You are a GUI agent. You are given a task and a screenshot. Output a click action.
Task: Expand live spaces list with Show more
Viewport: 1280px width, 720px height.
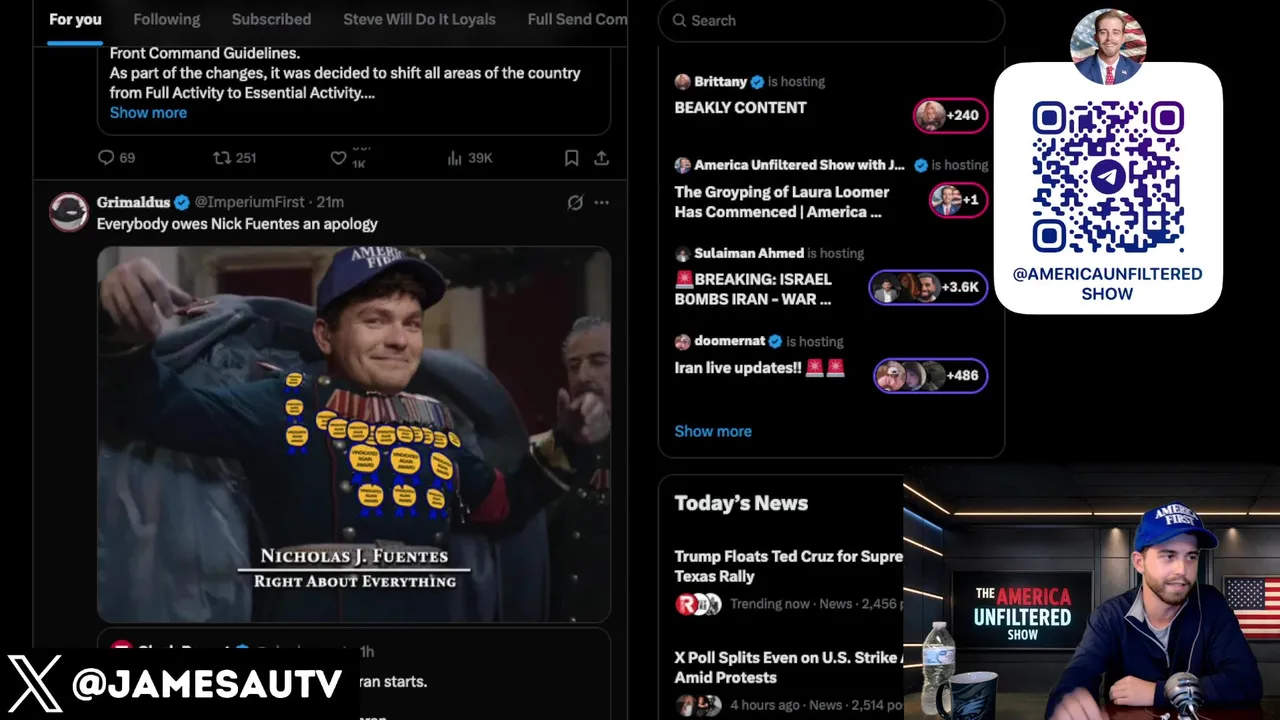(x=713, y=431)
